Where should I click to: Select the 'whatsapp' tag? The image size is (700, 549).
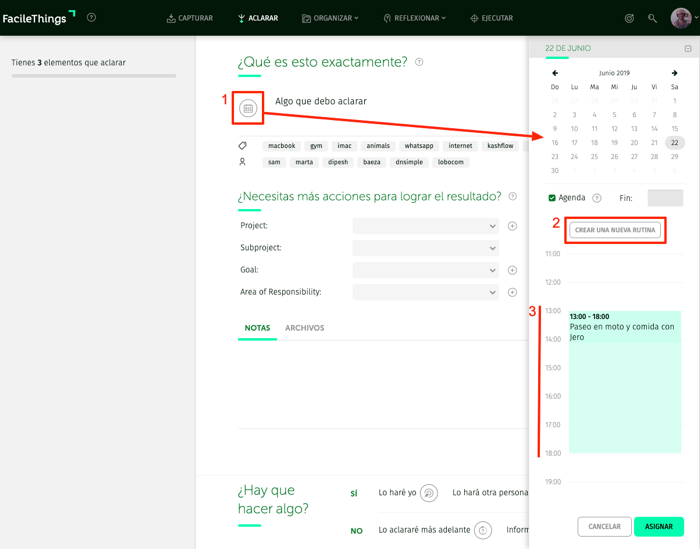coord(419,146)
